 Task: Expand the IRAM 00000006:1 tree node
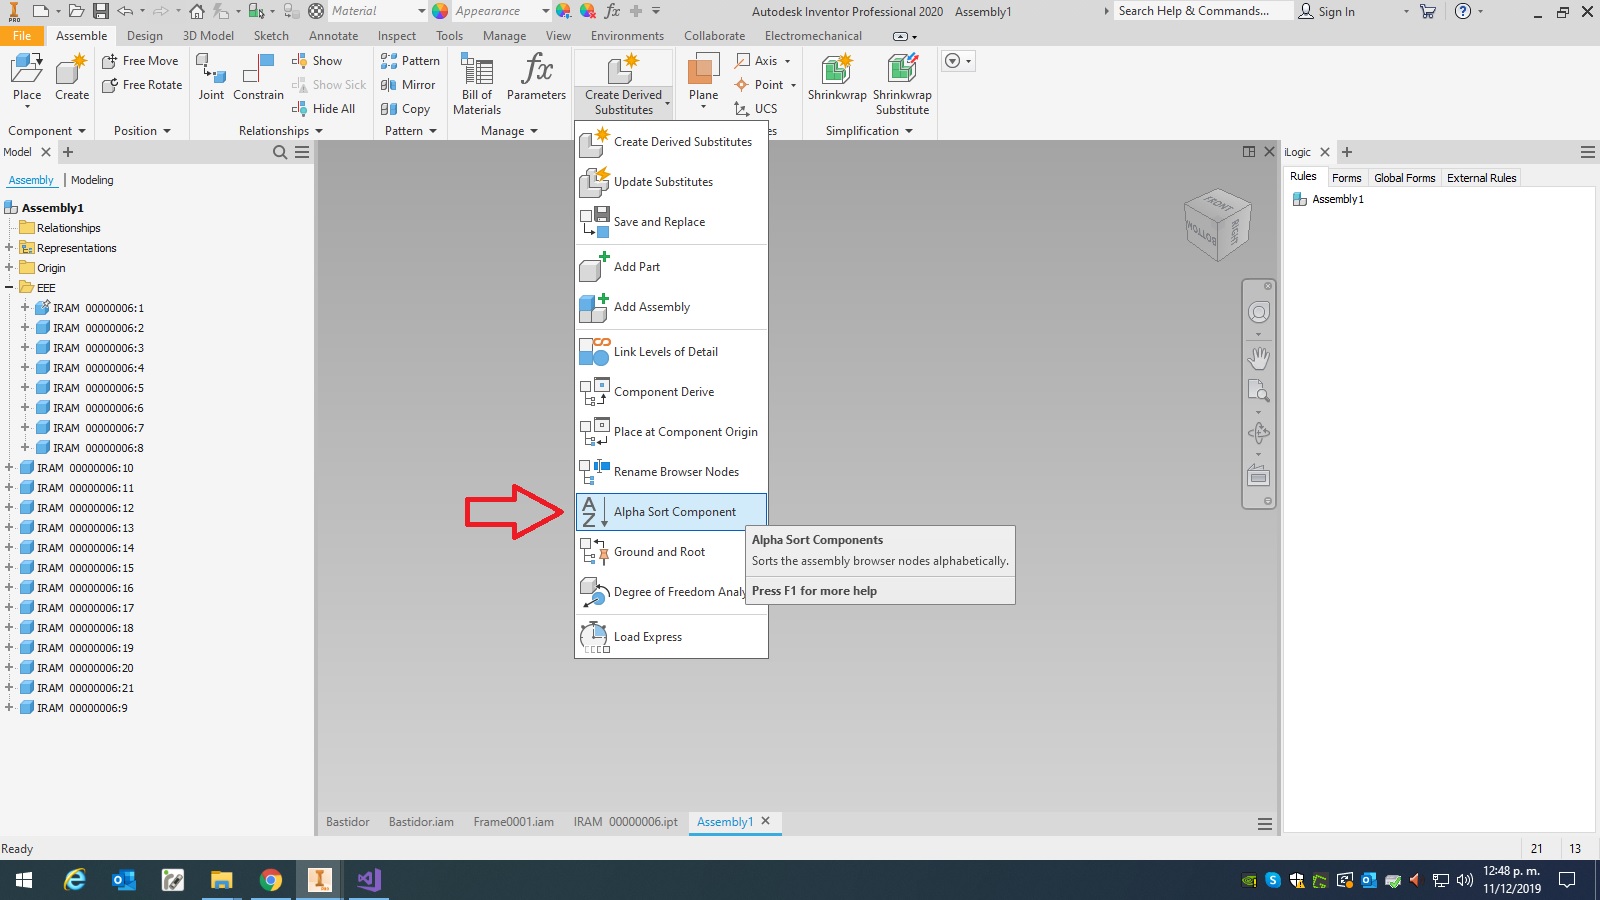click(24, 308)
